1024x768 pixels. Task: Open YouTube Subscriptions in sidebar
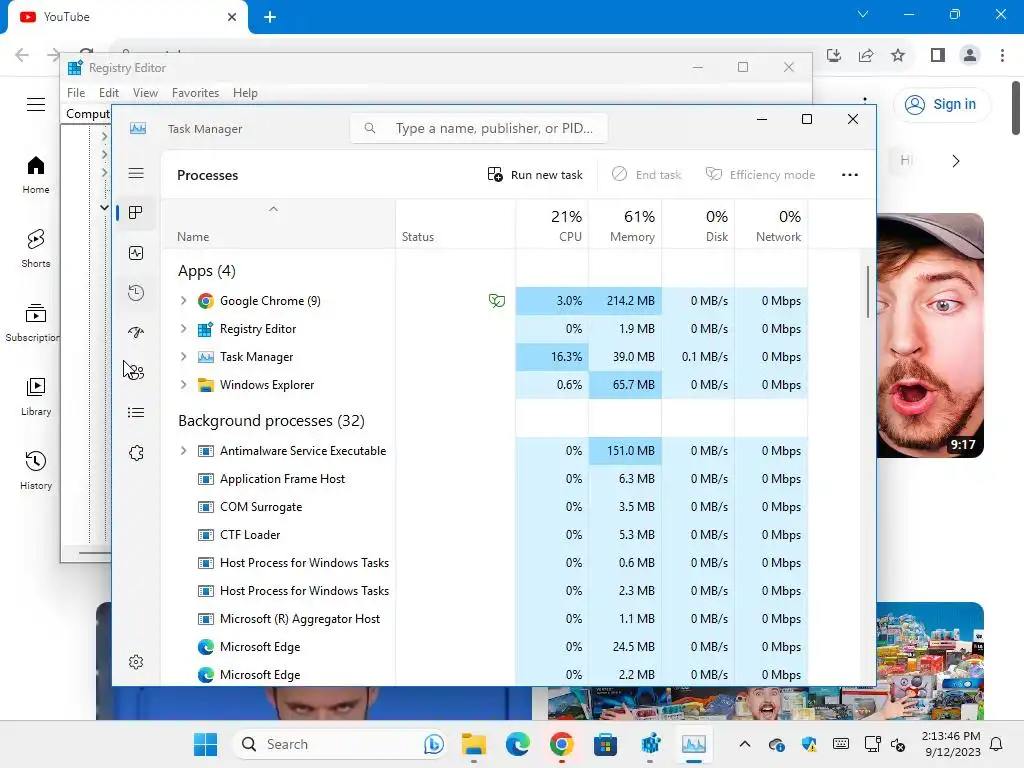pyautogui.click(x=31, y=323)
